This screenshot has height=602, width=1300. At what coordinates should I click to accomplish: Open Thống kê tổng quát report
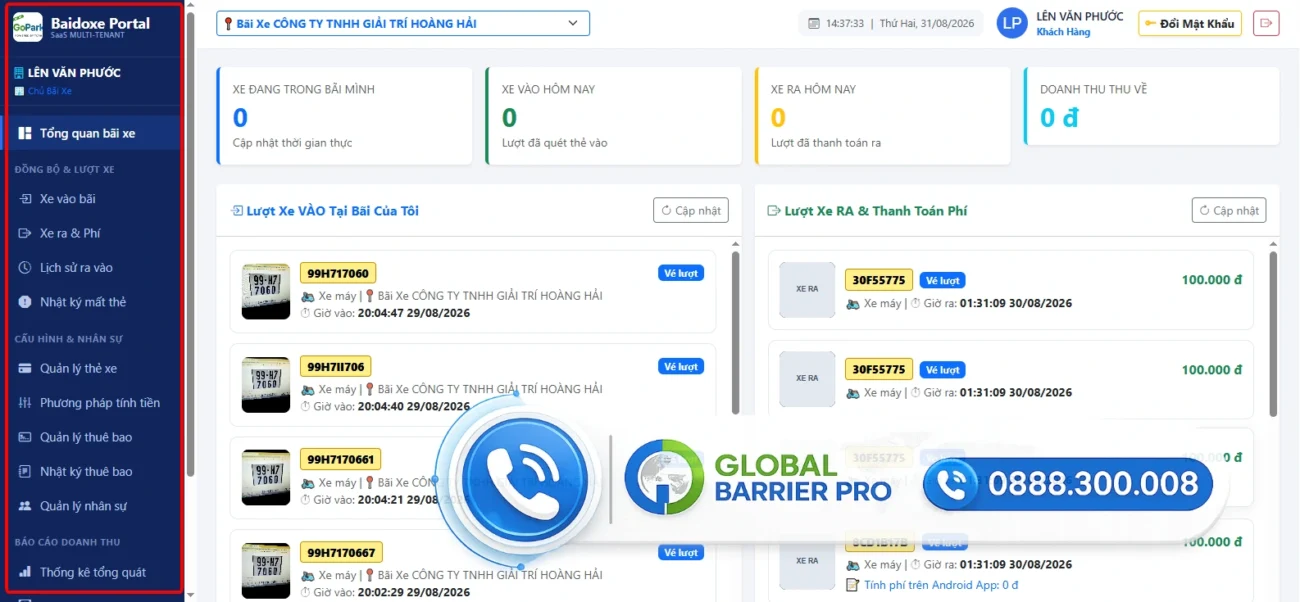pyautogui.click(x=92, y=573)
